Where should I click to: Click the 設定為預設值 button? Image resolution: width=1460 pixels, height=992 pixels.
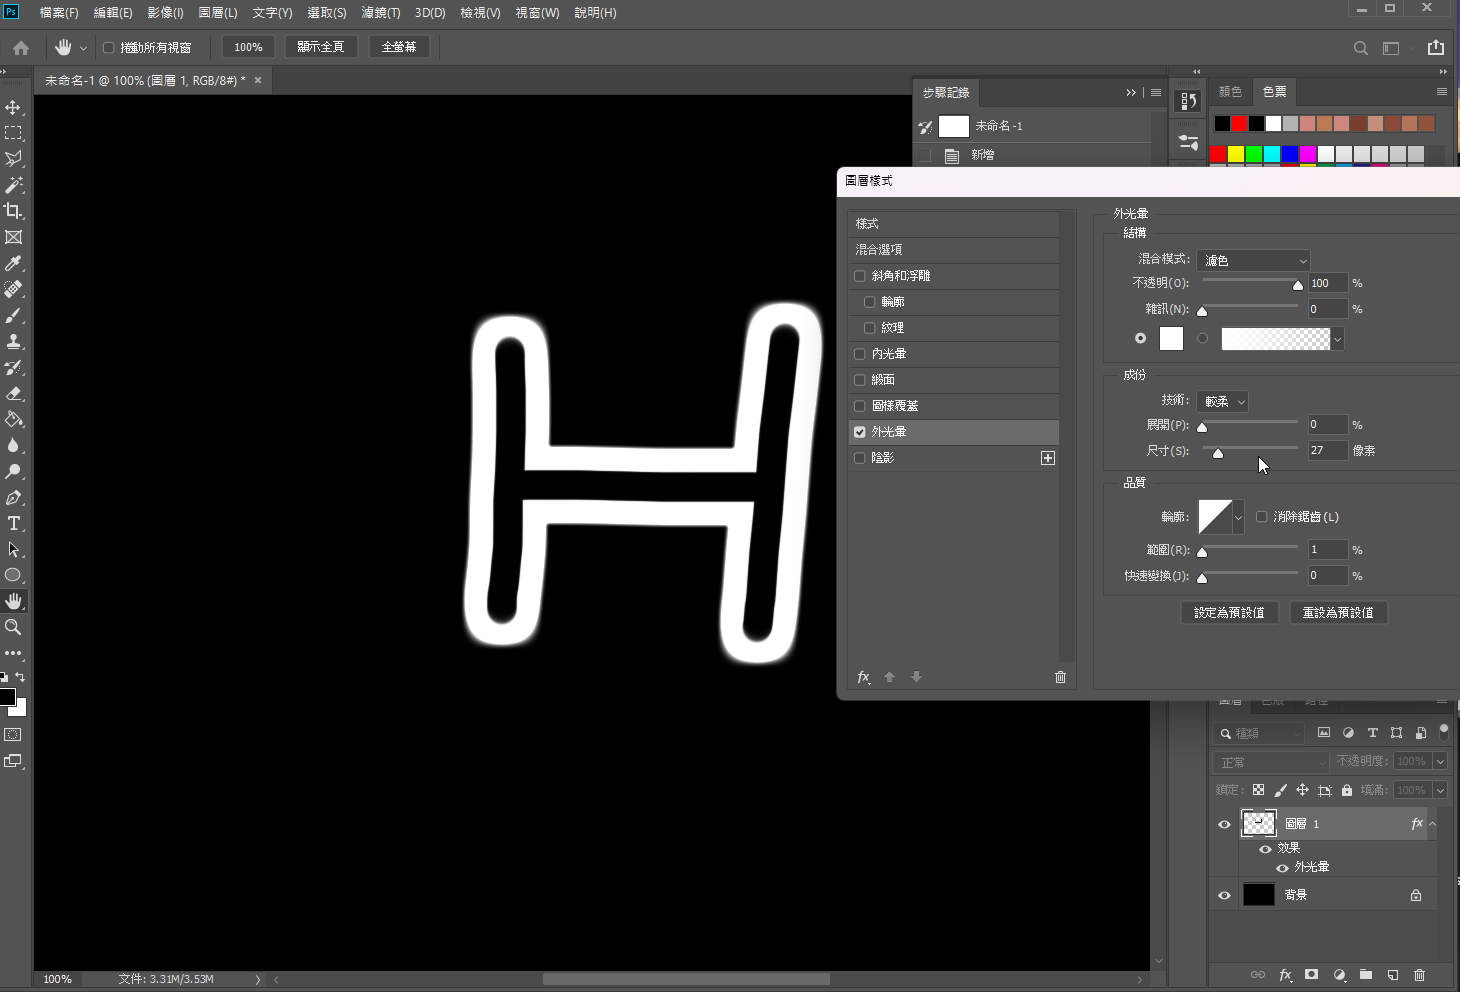point(1229,612)
